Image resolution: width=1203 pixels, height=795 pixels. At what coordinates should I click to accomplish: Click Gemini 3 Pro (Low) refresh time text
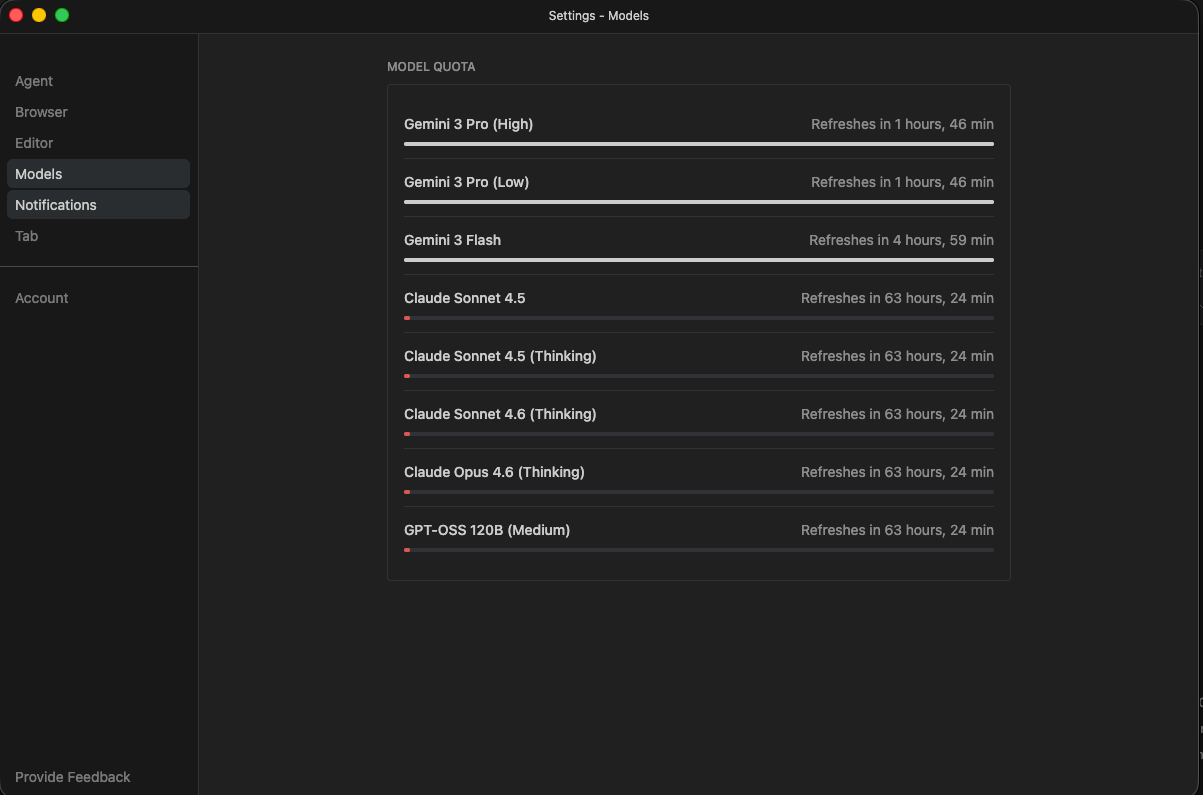tap(902, 182)
